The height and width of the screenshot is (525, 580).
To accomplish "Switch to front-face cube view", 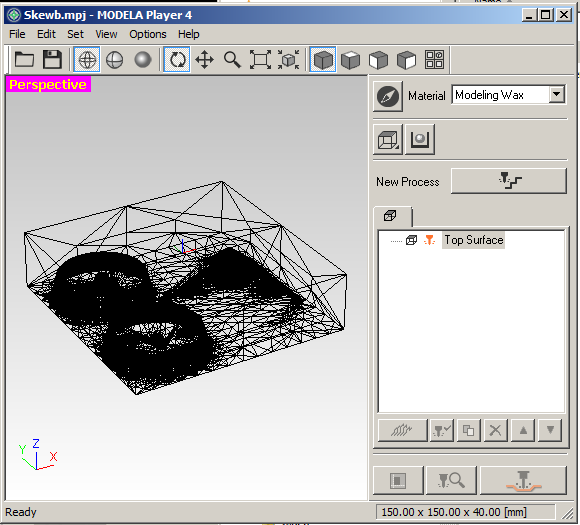I will [x=378, y=60].
